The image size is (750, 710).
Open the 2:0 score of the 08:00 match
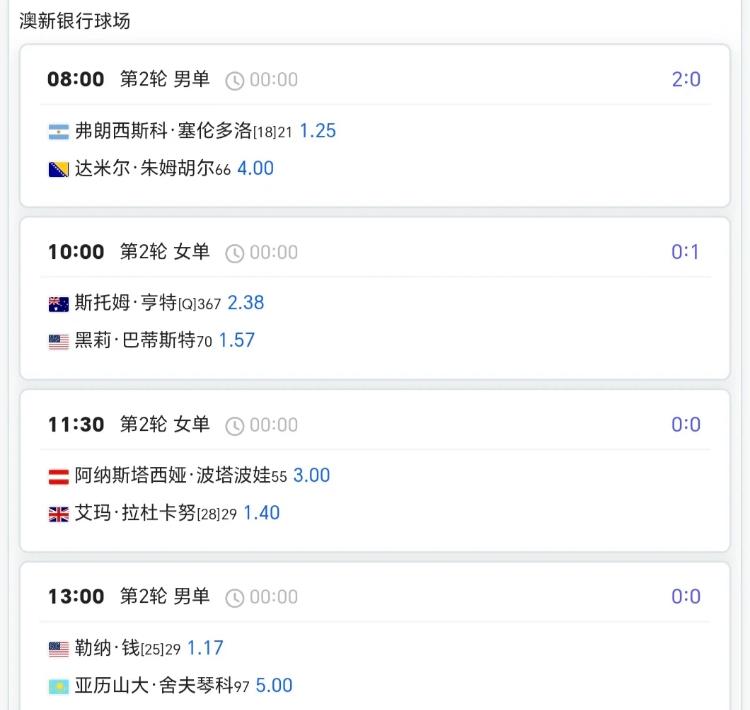(686, 79)
